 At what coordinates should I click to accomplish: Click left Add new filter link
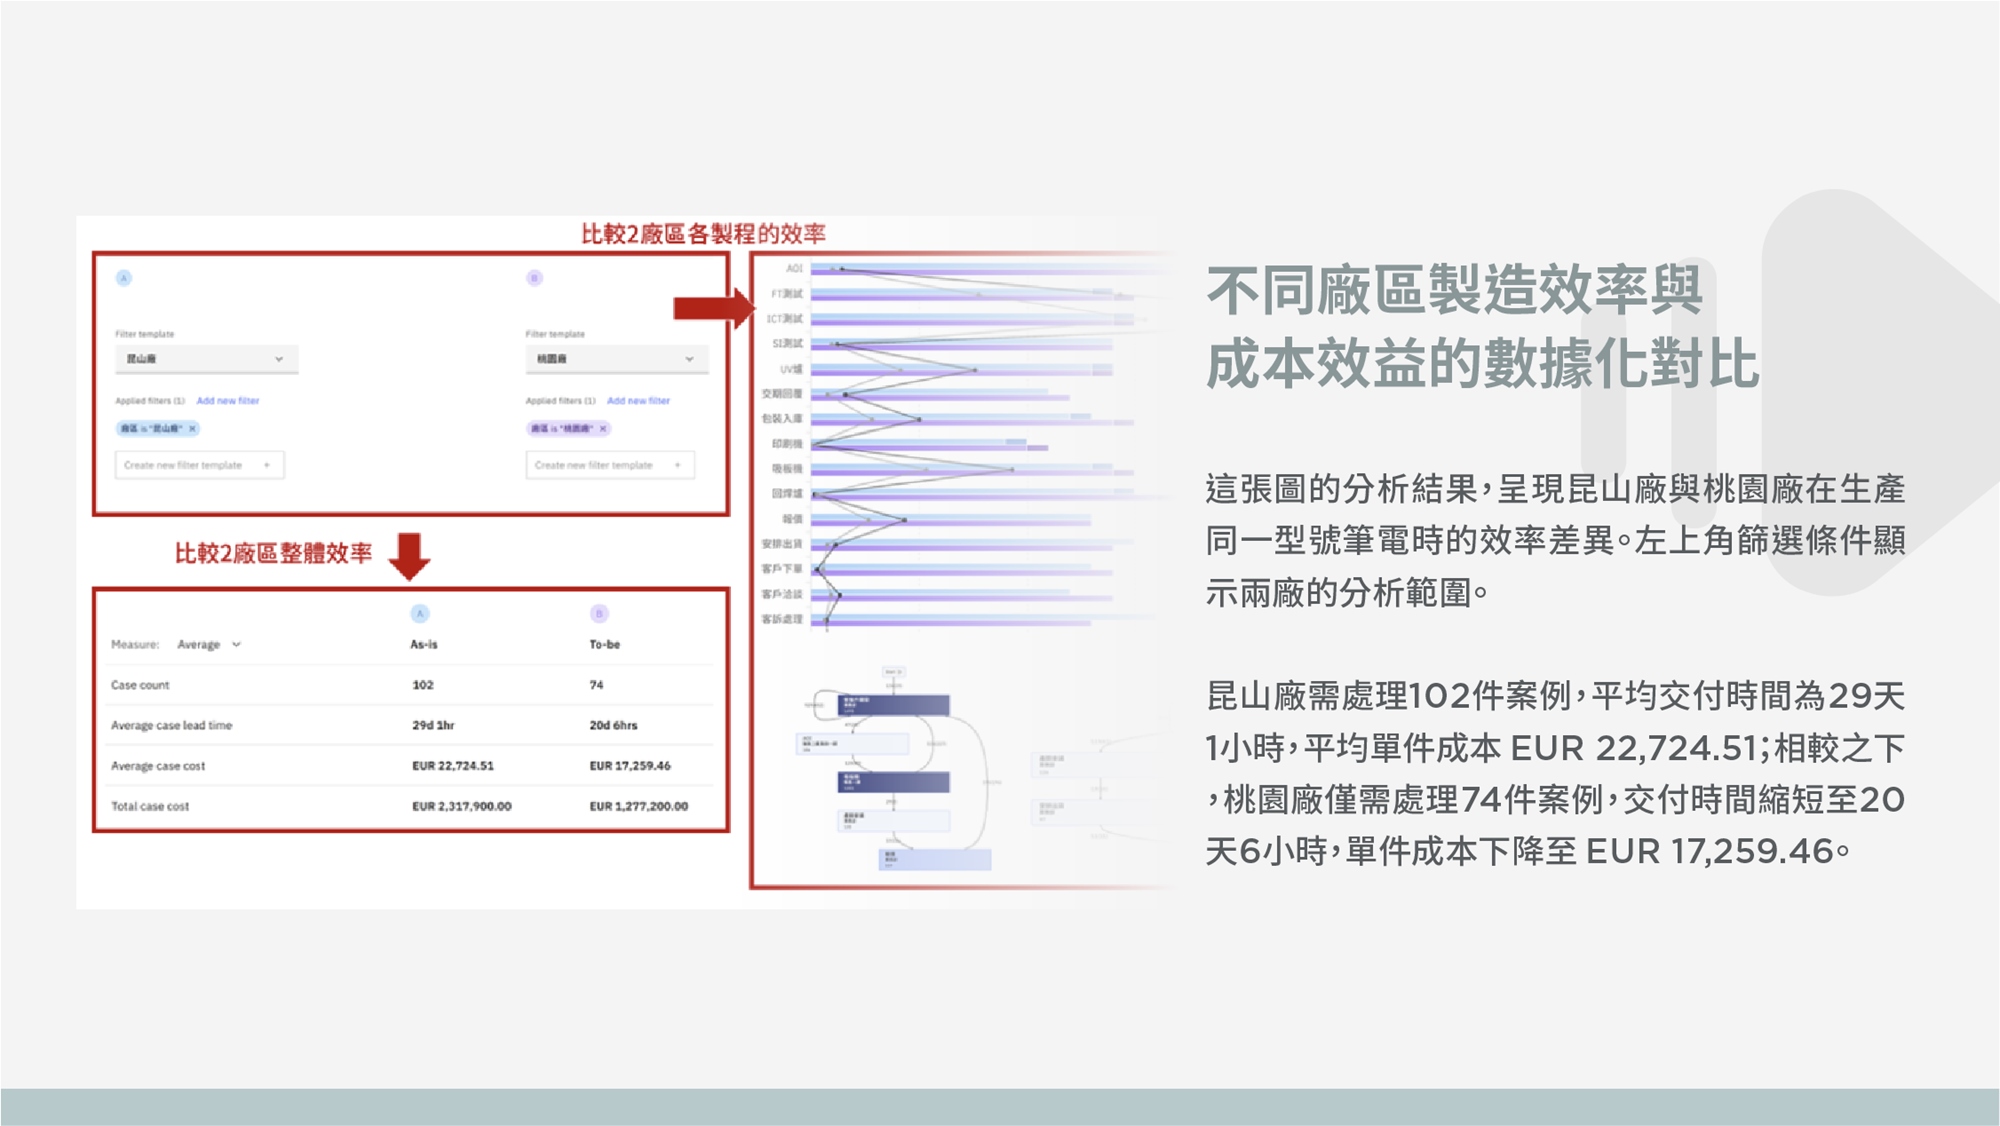tap(228, 401)
